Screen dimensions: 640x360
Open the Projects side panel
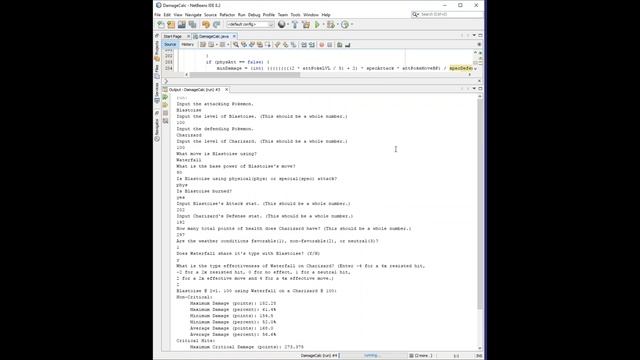(157, 51)
